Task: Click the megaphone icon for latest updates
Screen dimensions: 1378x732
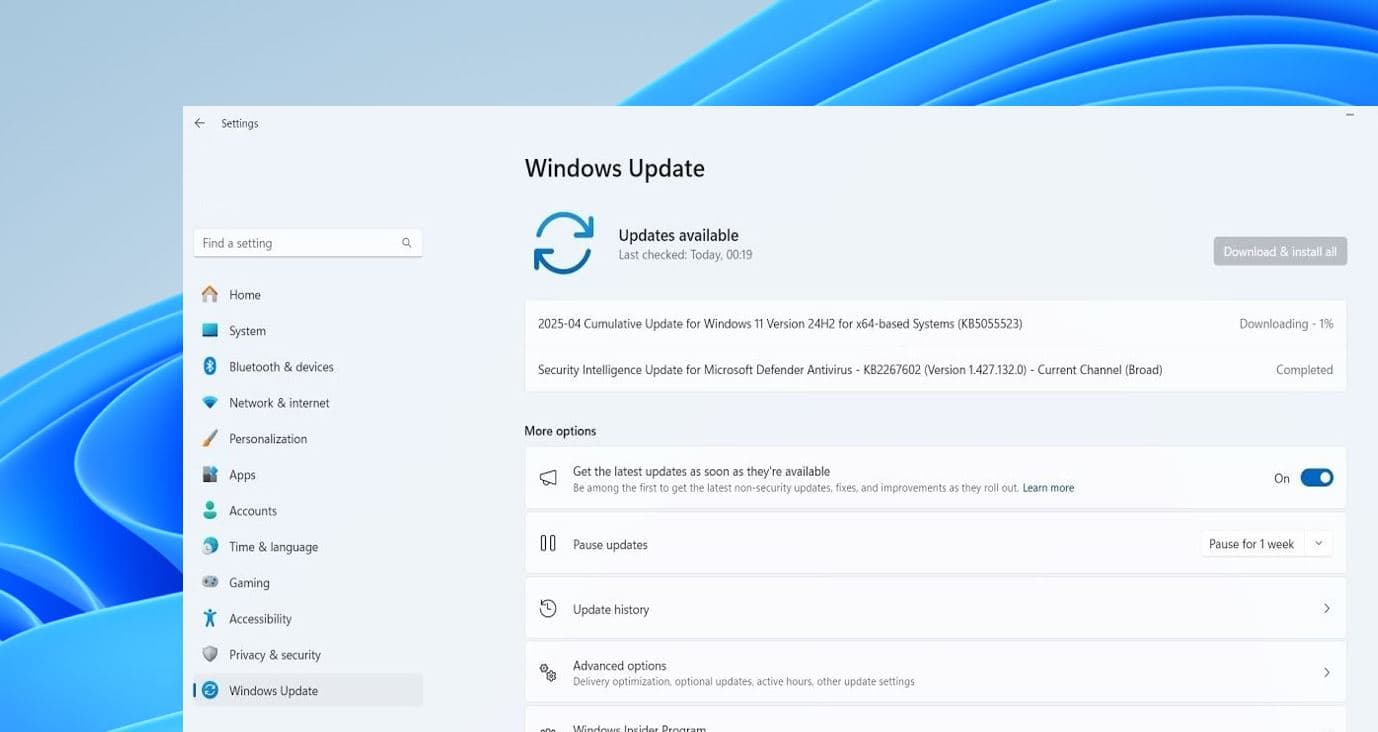Action: [x=548, y=478]
